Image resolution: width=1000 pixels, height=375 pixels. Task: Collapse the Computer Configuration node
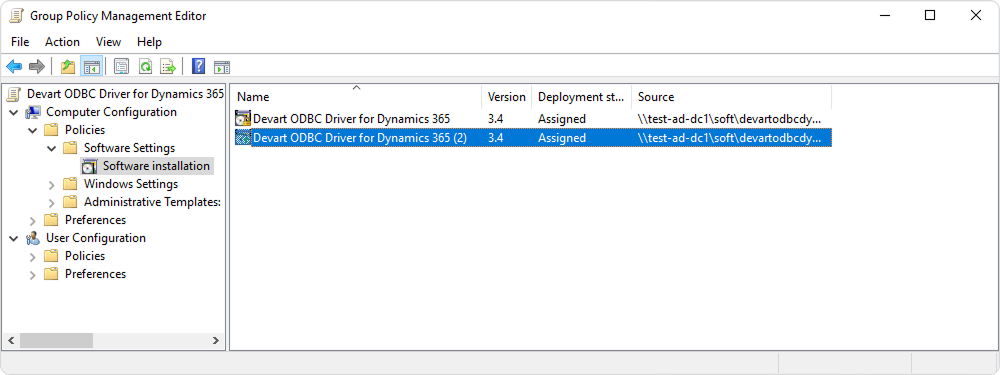click(14, 112)
